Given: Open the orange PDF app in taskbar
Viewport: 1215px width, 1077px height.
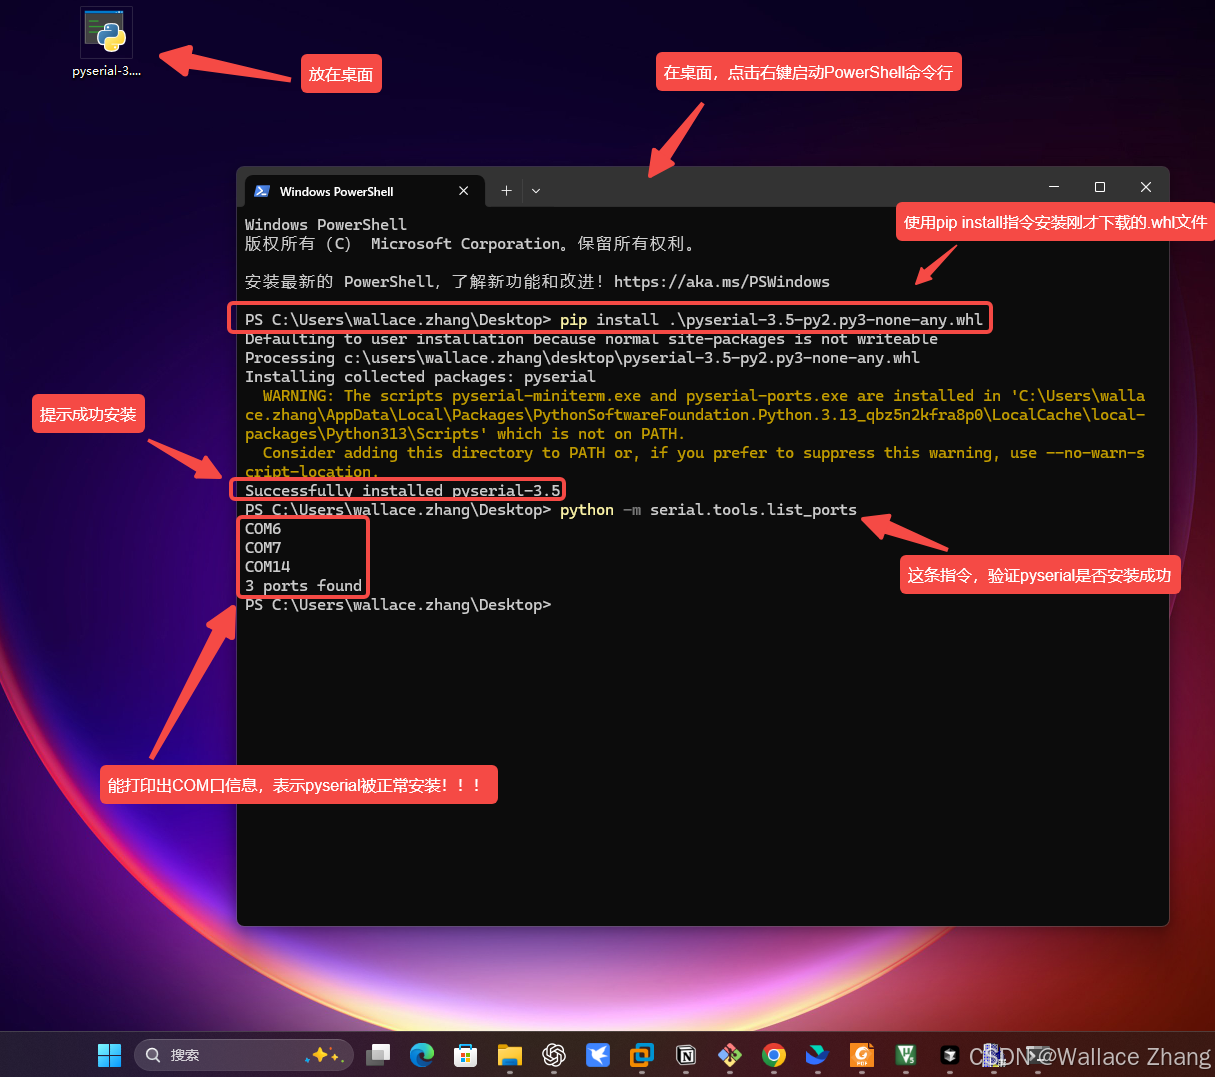Looking at the screenshot, I should tap(862, 1055).
